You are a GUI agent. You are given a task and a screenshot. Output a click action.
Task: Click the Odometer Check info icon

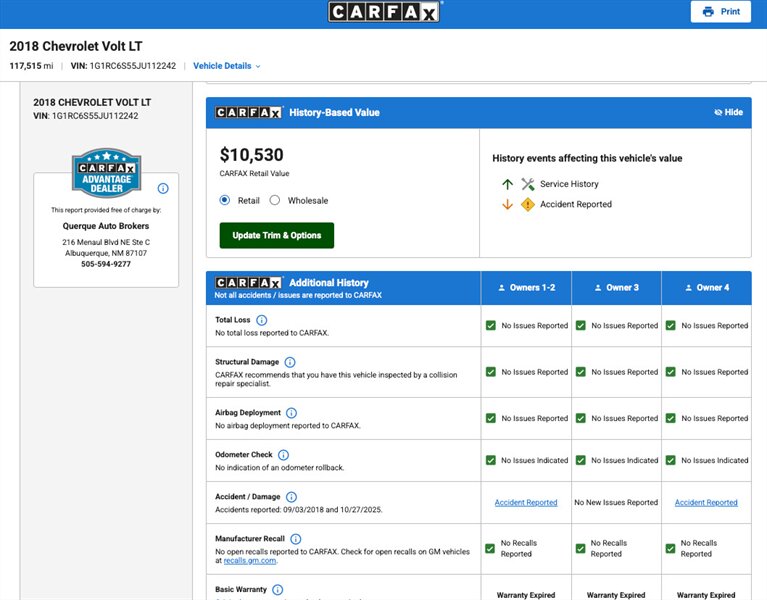tap(283, 455)
